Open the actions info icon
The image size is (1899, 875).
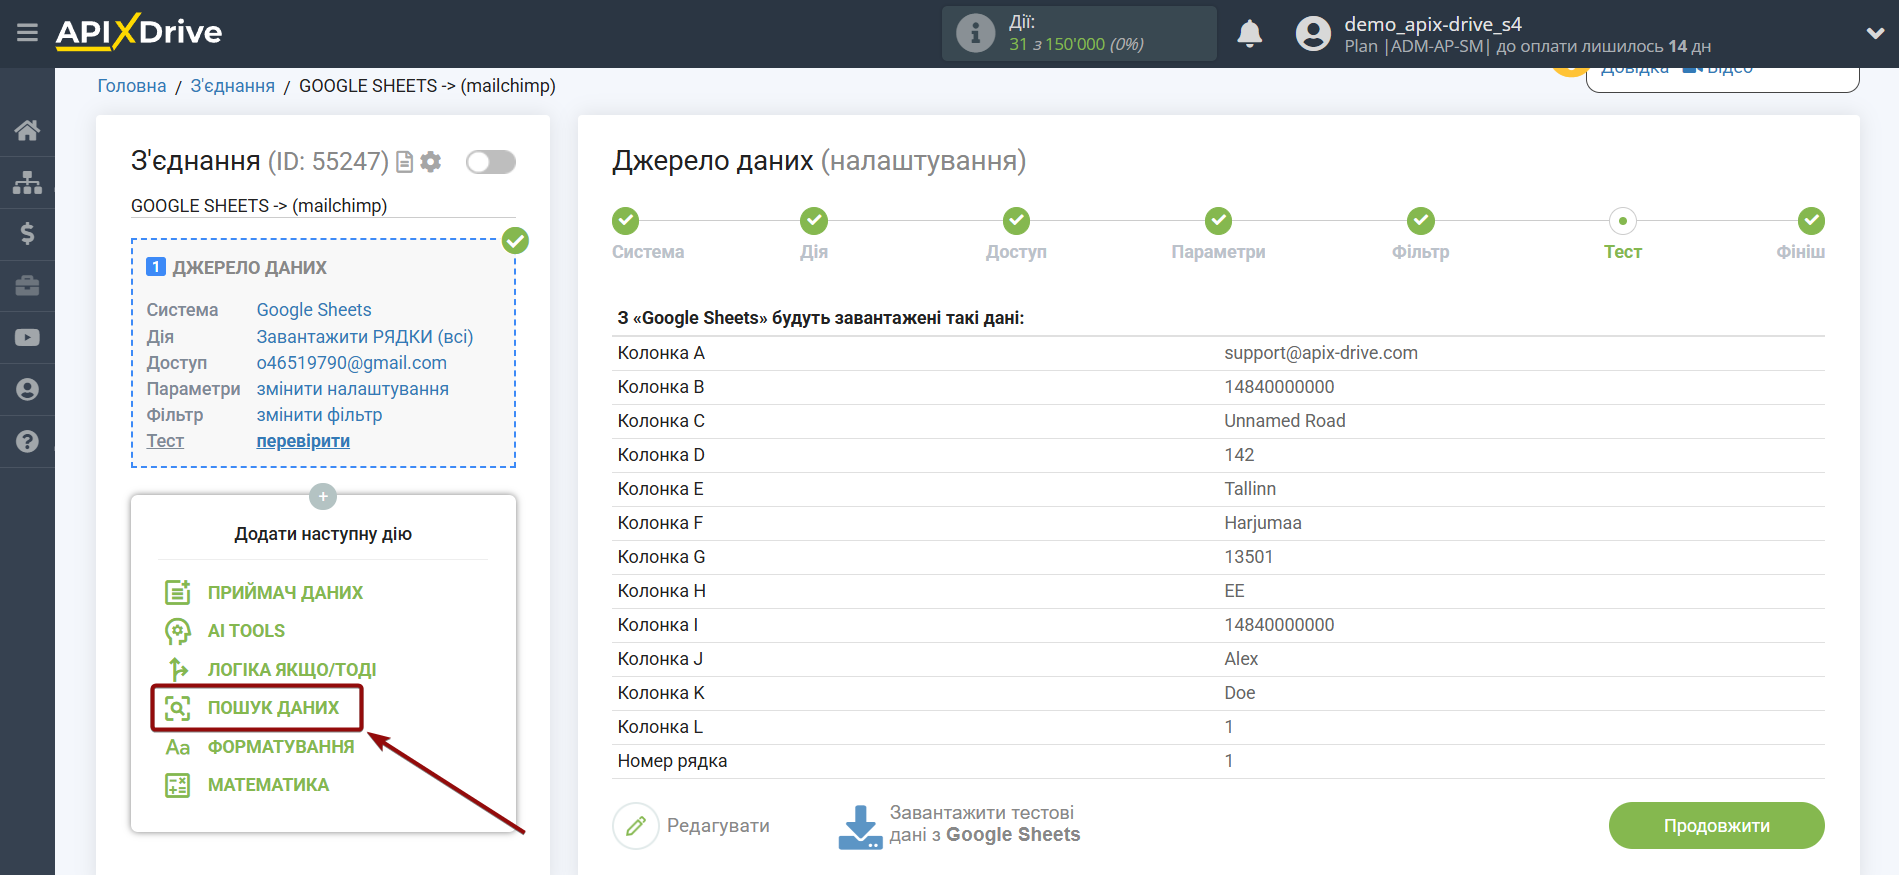coord(975,33)
